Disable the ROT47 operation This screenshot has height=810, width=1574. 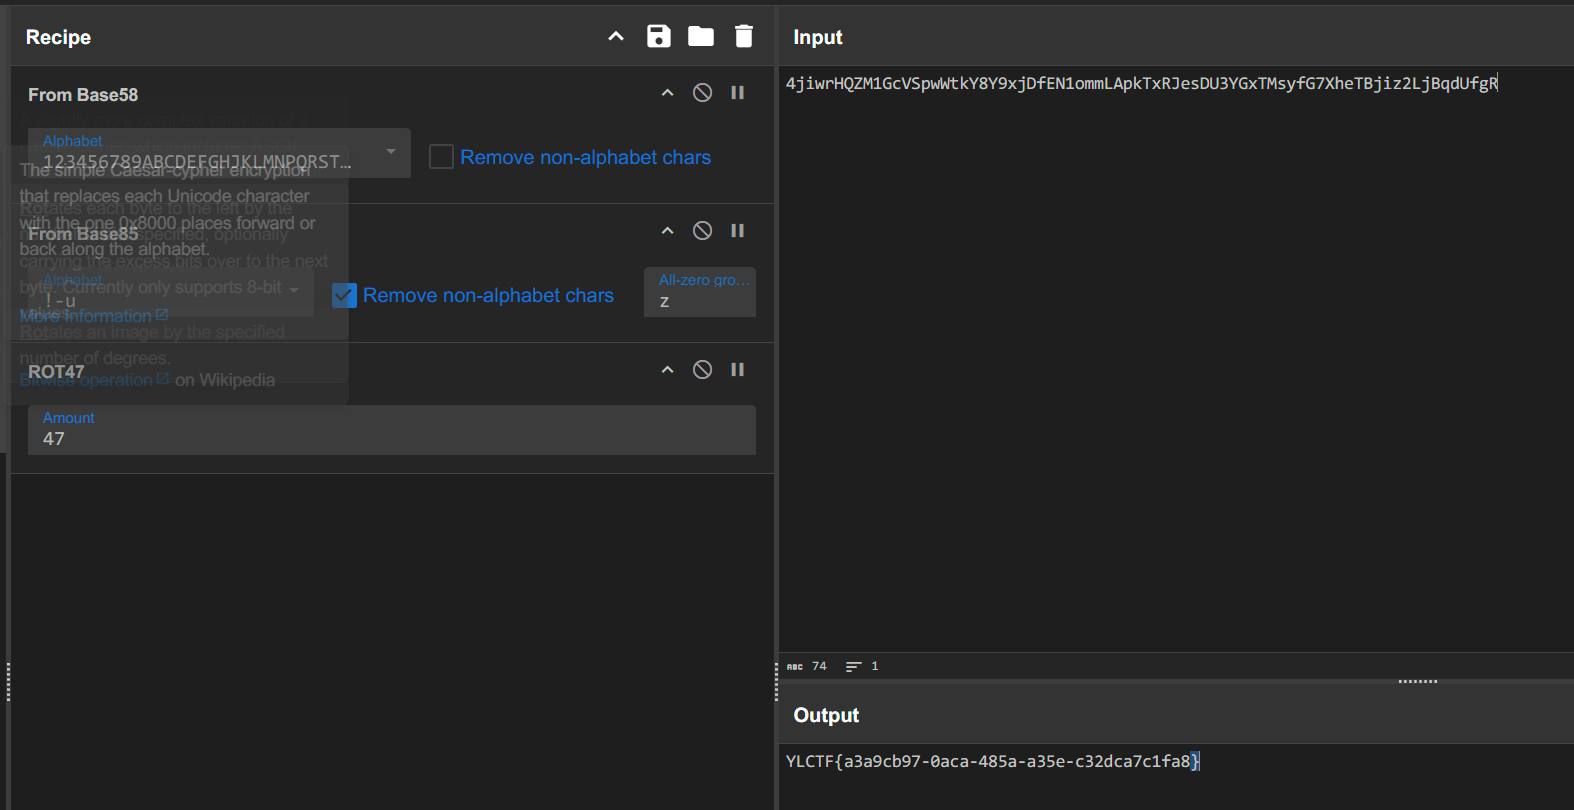pos(703,370)
